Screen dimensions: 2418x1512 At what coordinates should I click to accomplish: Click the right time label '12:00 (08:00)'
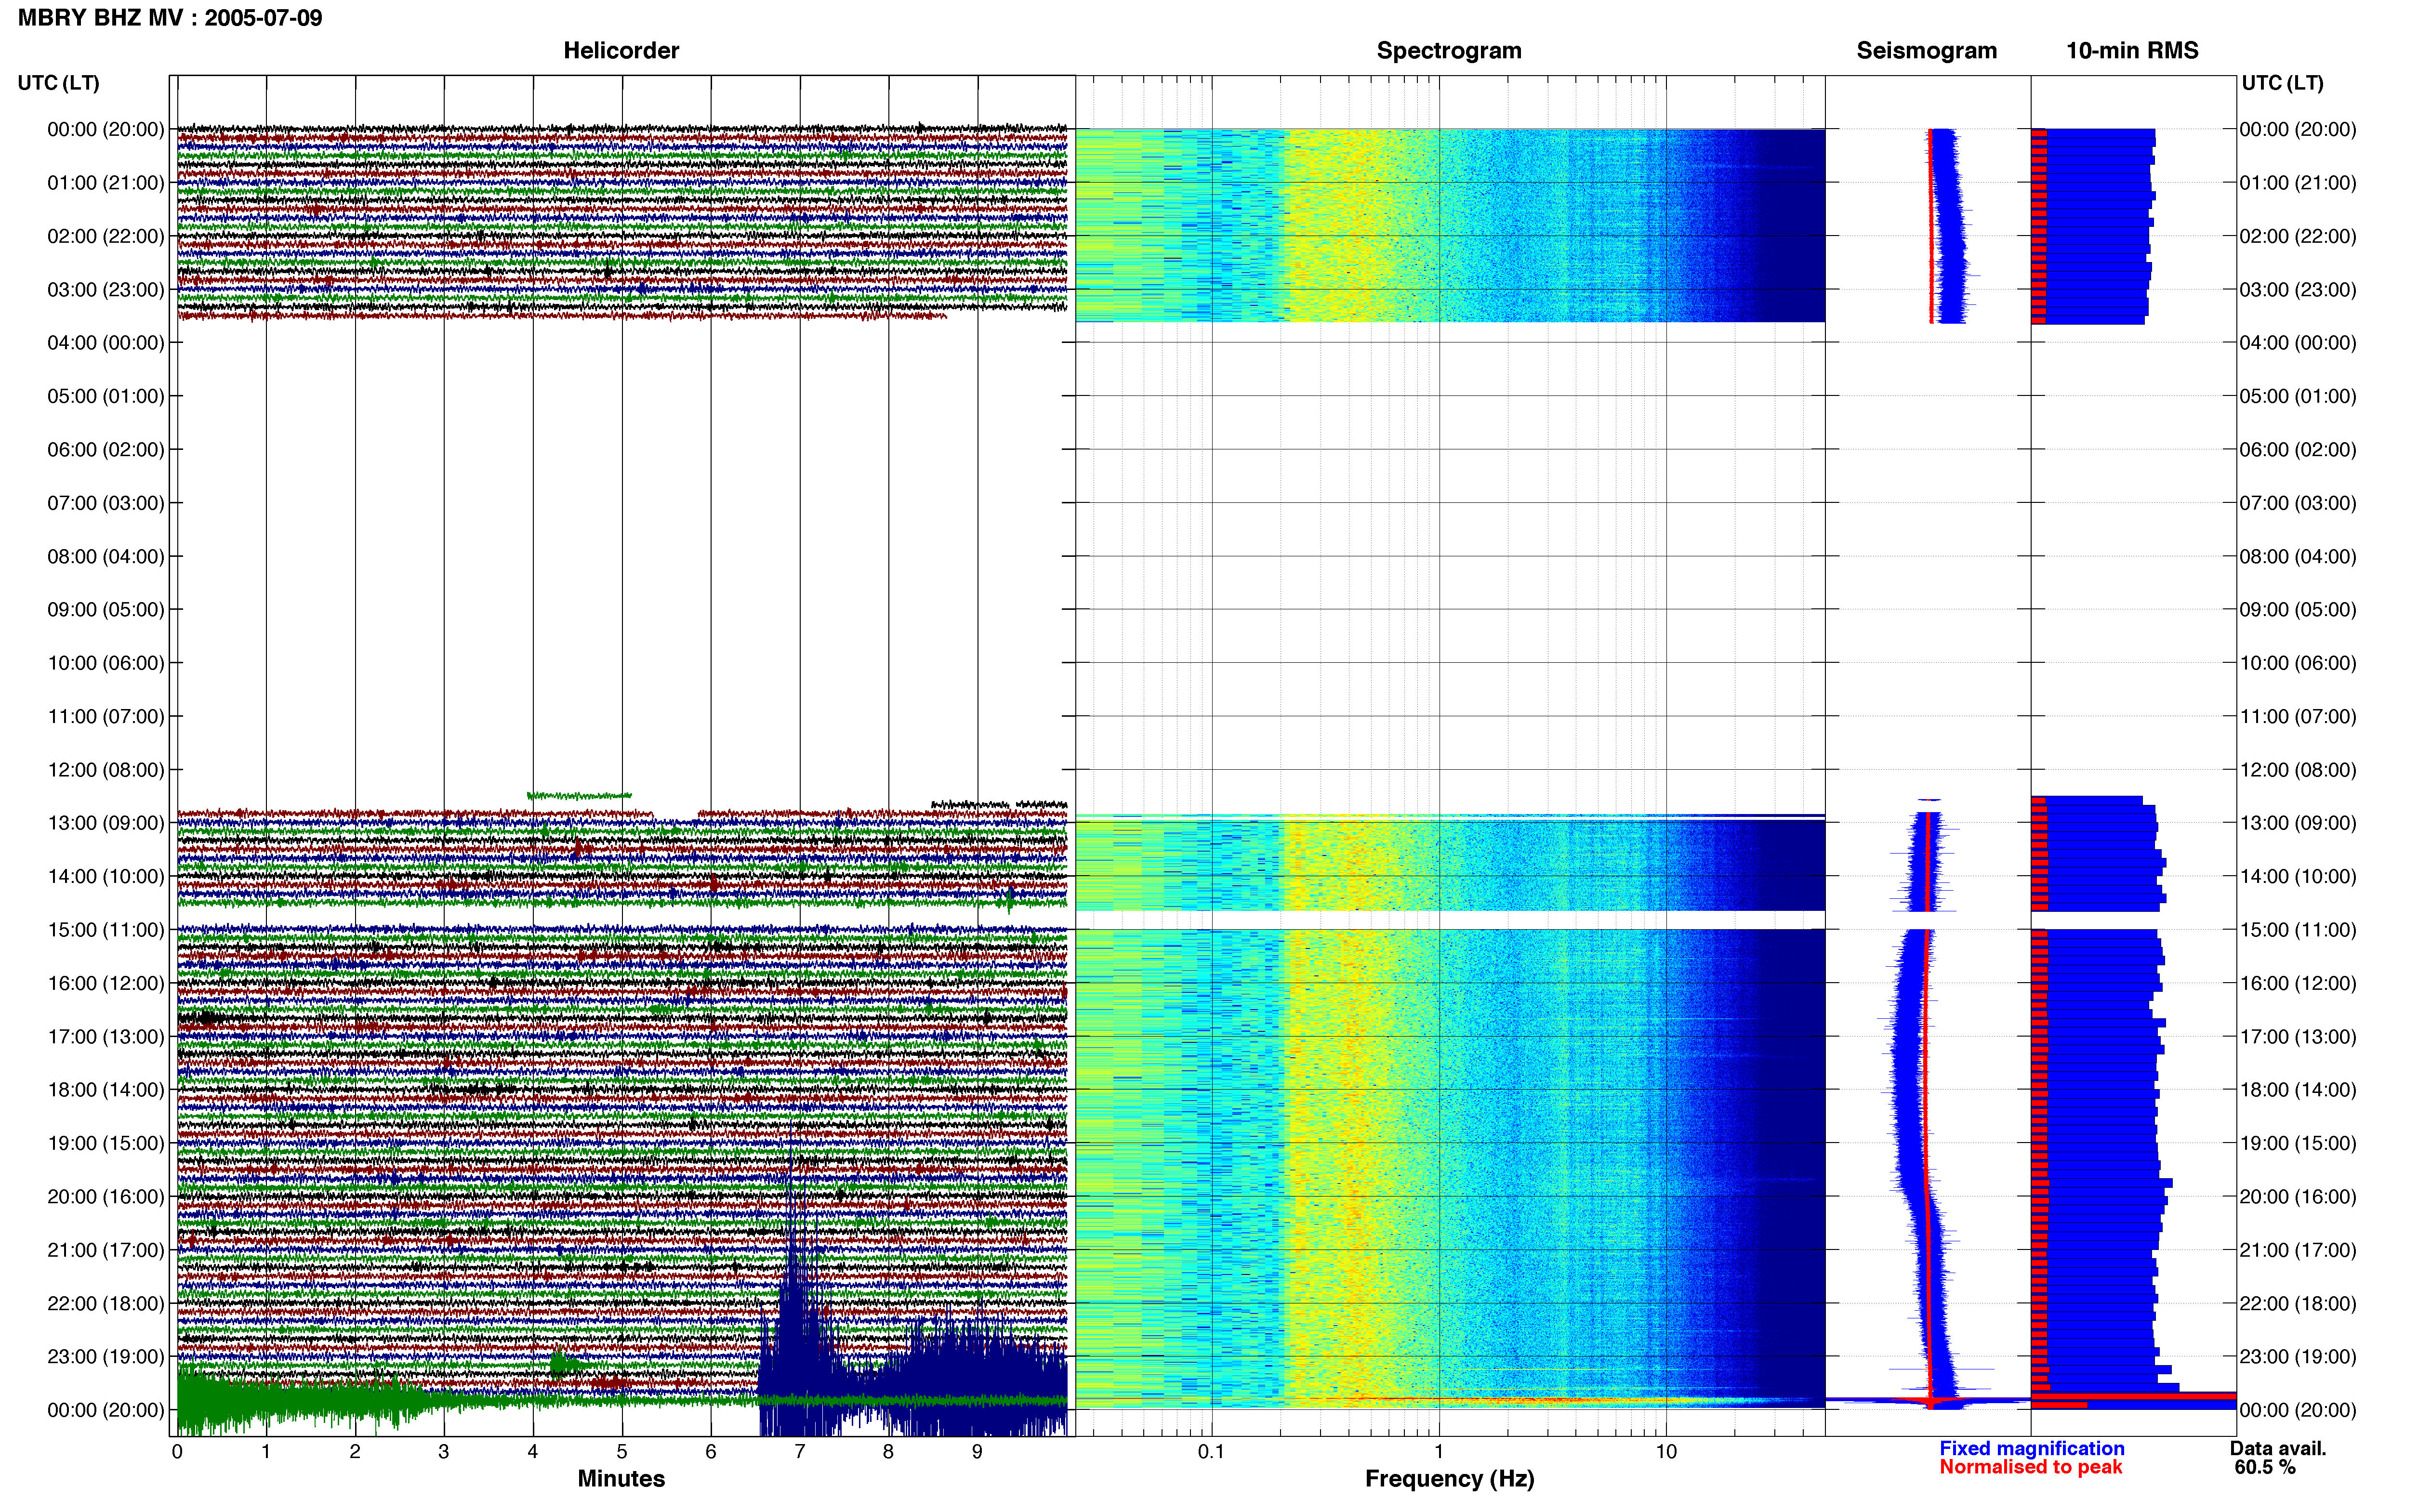click(x=2297, y=770)
